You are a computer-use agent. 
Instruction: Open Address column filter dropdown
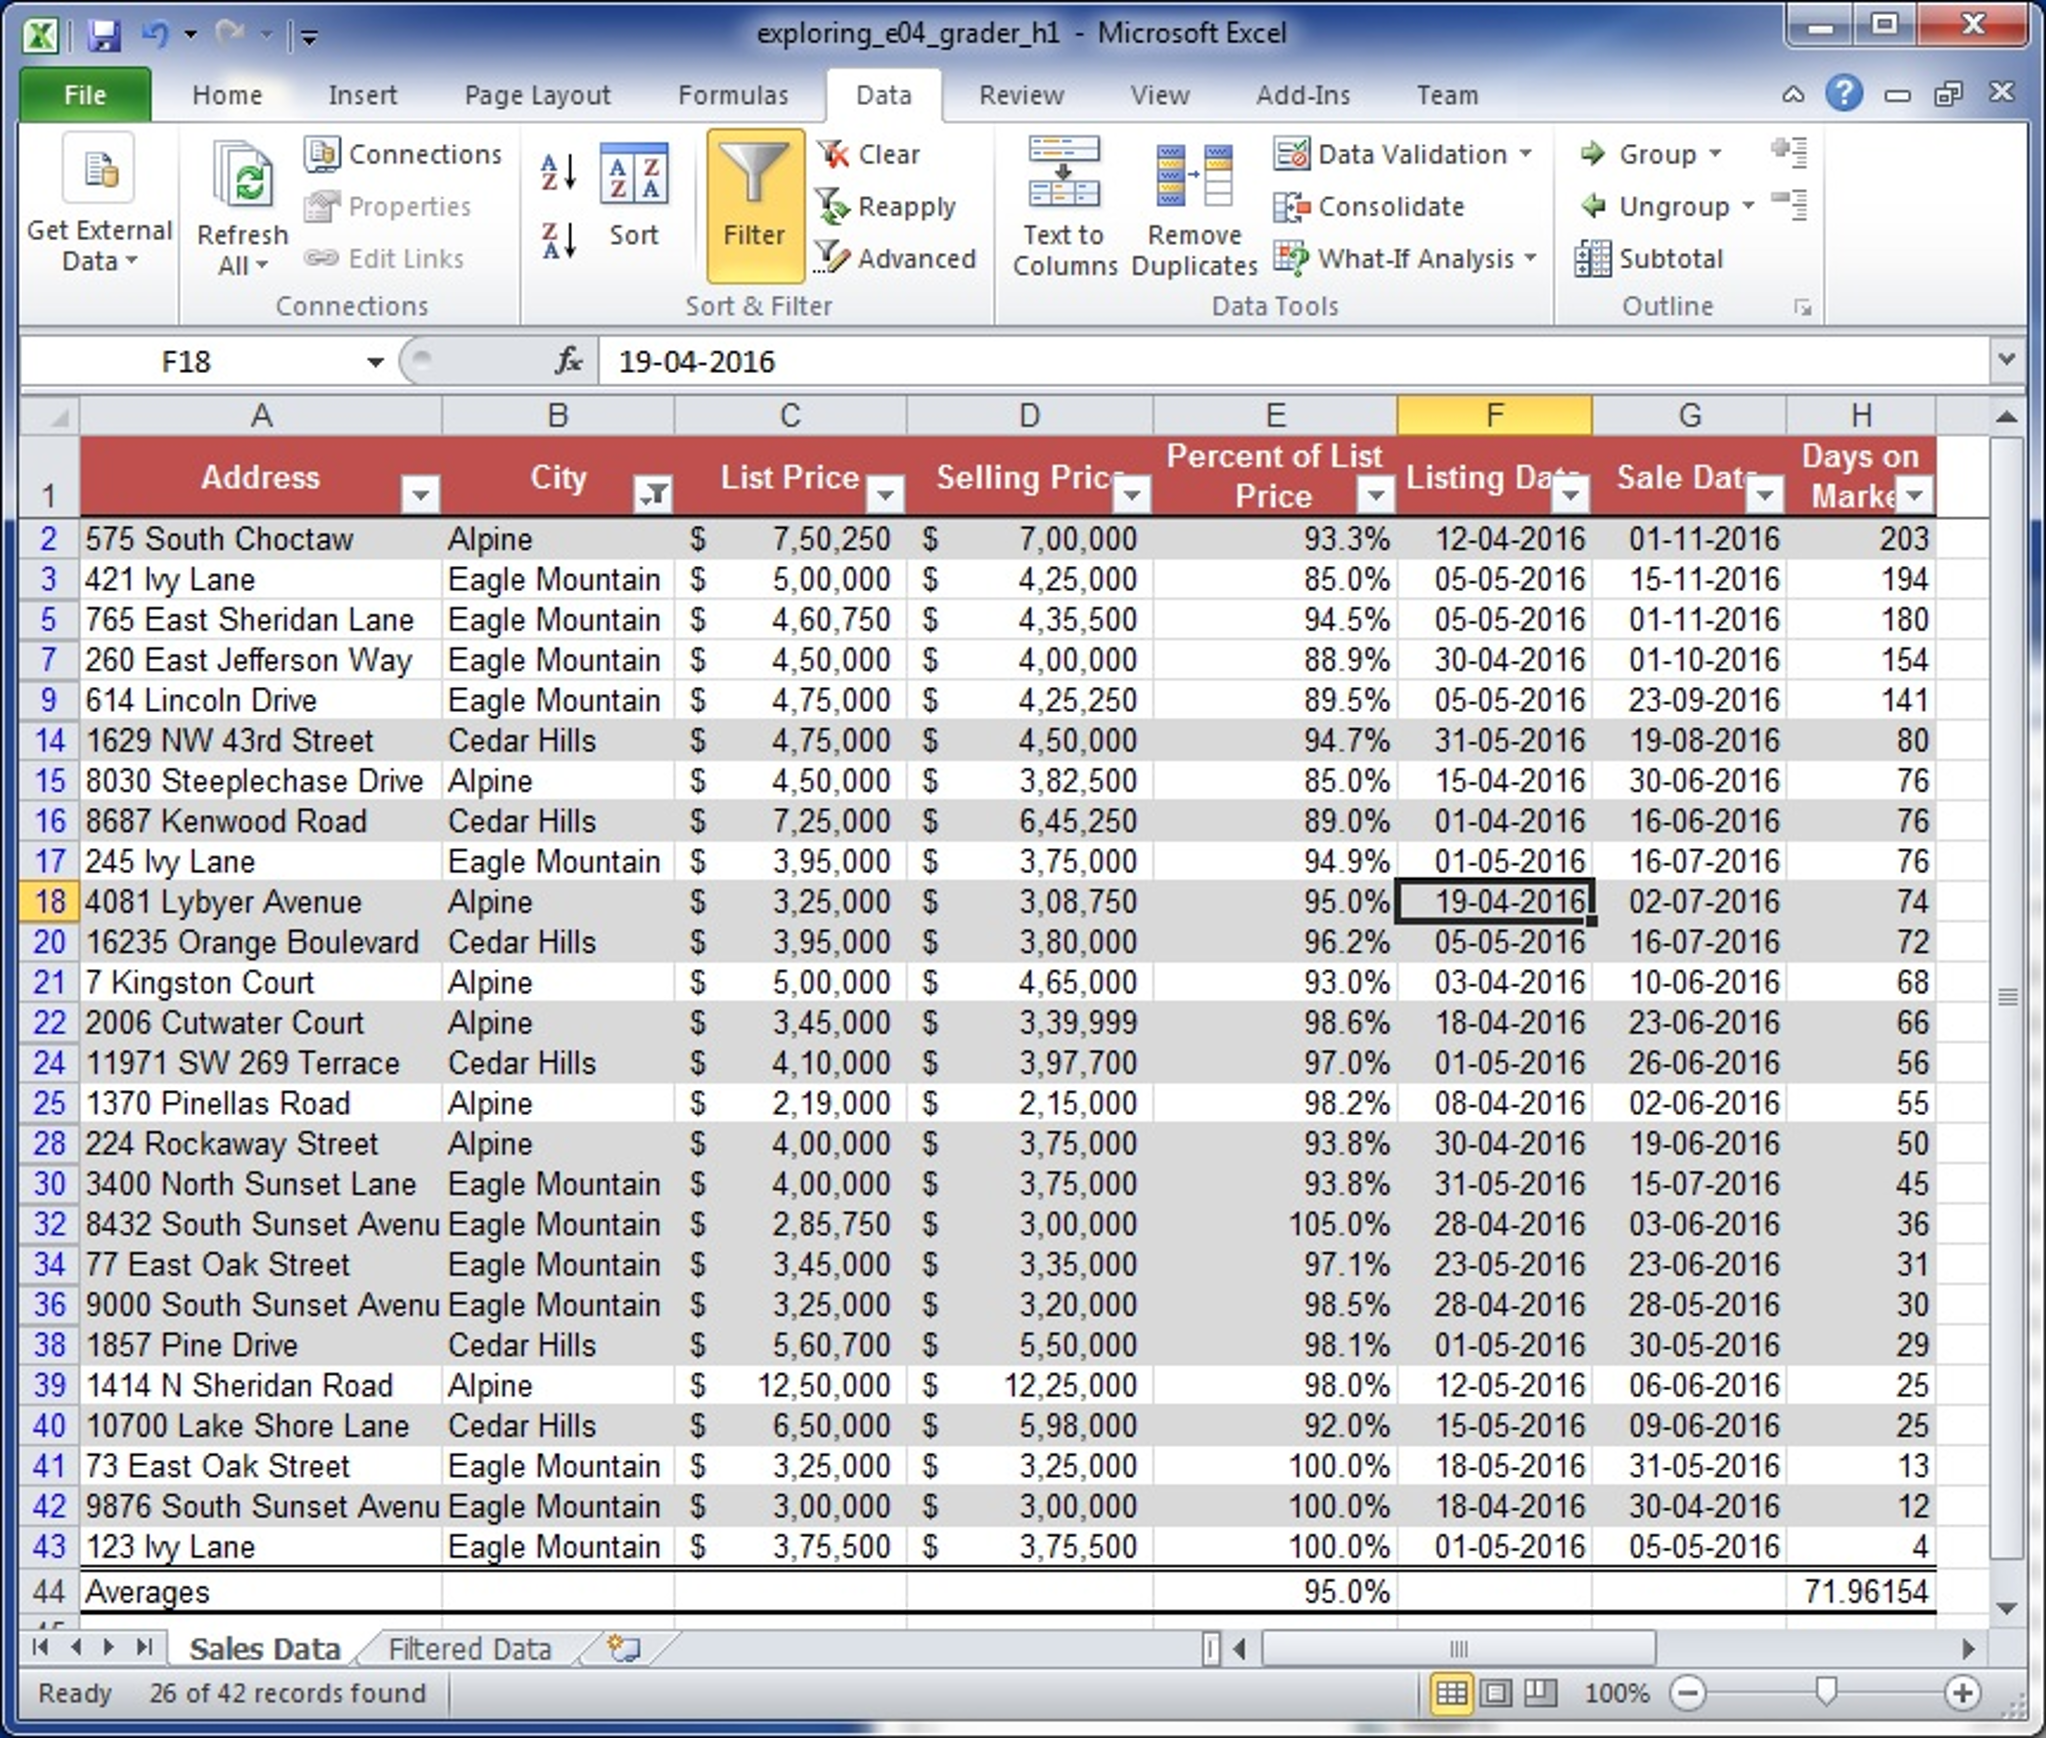(x=421, y=494)
